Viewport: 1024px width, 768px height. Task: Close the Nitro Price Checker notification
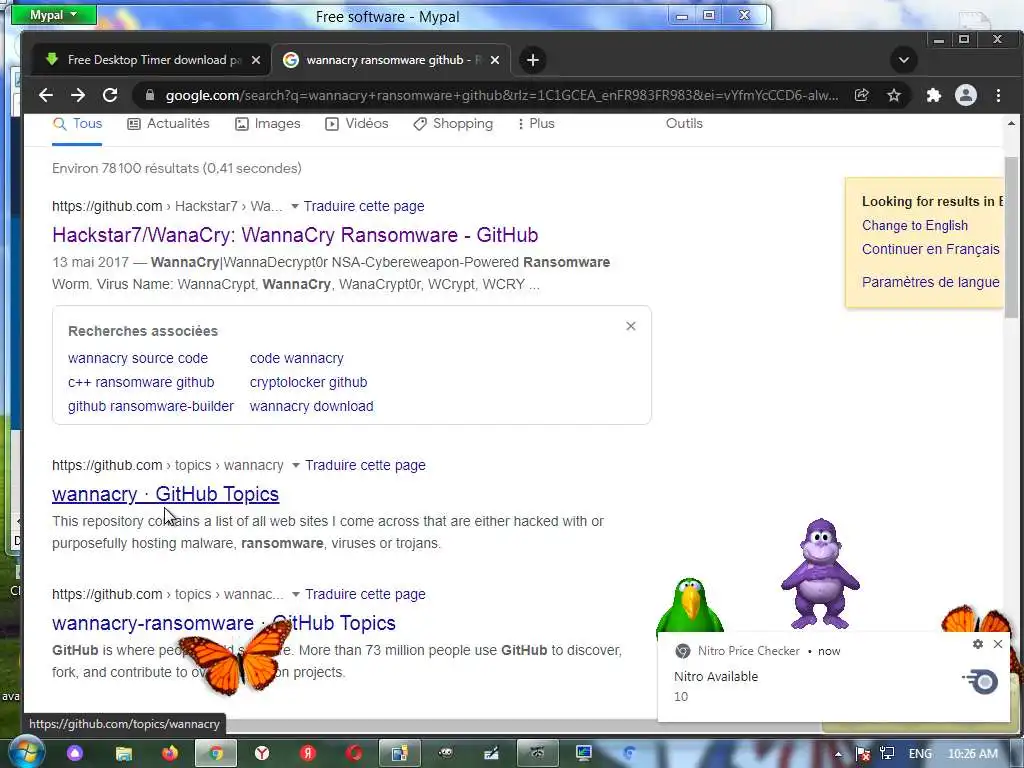coord(998,644)
